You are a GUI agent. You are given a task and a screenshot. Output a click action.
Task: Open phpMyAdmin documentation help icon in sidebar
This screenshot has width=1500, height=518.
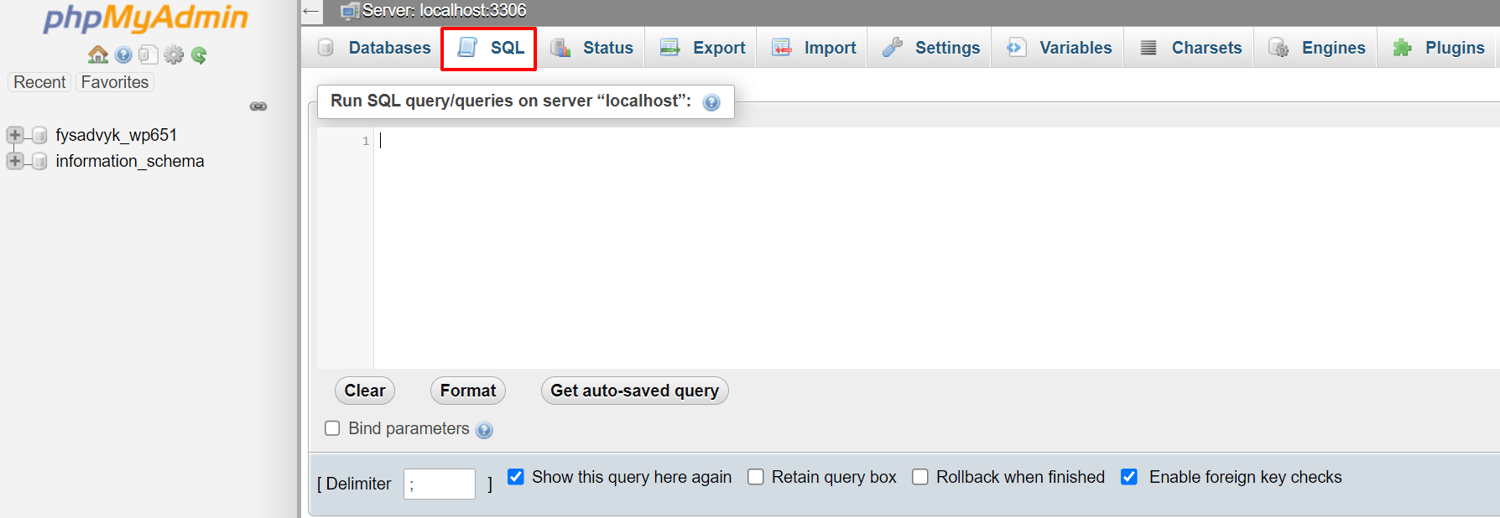tap(123, 55)
